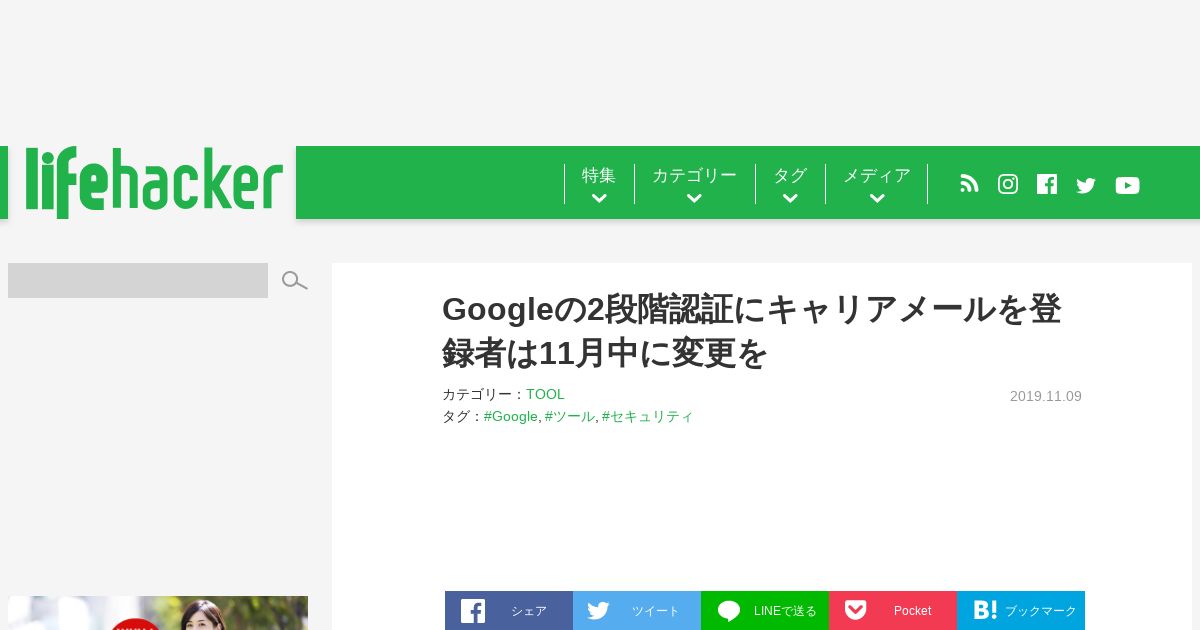Viewport: 1200px width, 630px height.
Task: Click the lifehacker logo
Action: point(154,182)
